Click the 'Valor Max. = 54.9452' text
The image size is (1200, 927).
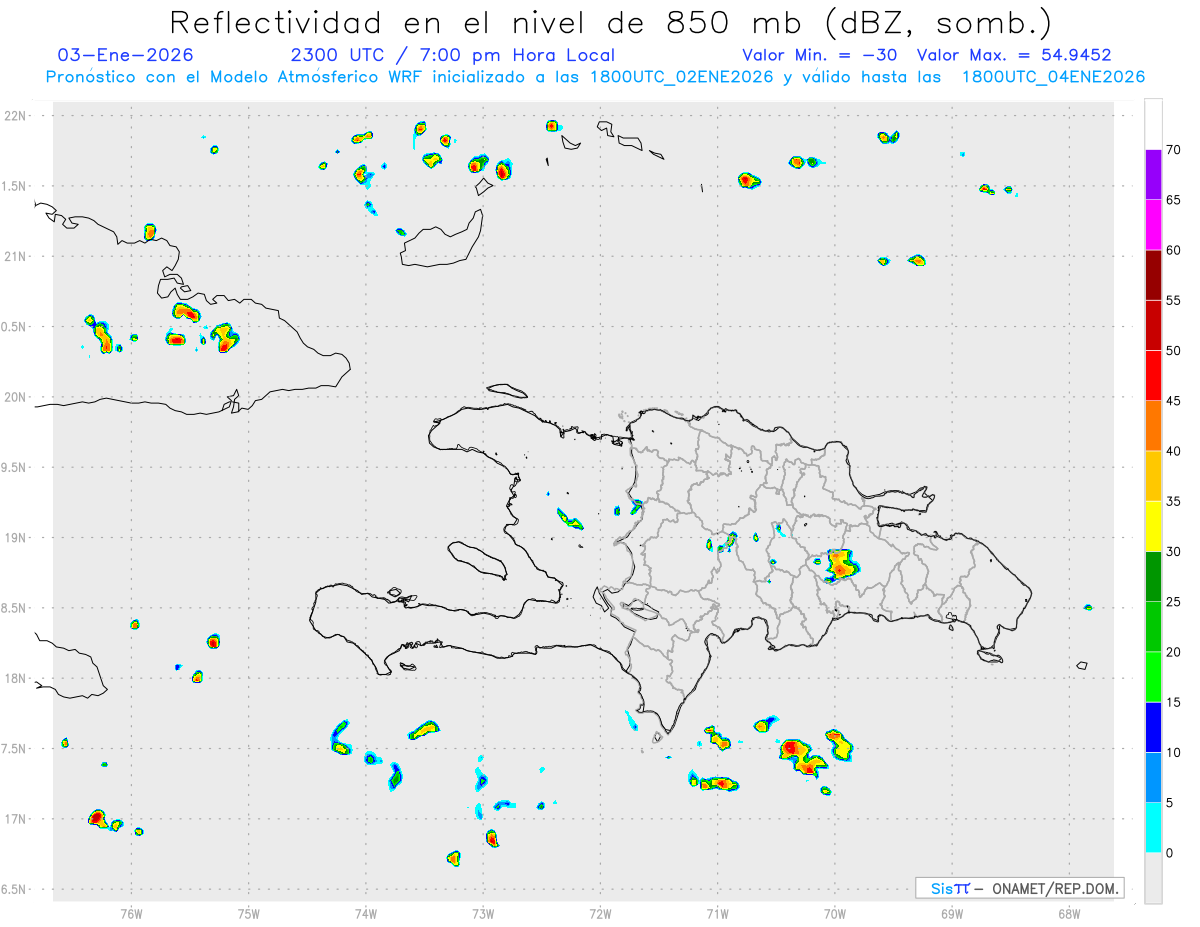[1014, 55]
